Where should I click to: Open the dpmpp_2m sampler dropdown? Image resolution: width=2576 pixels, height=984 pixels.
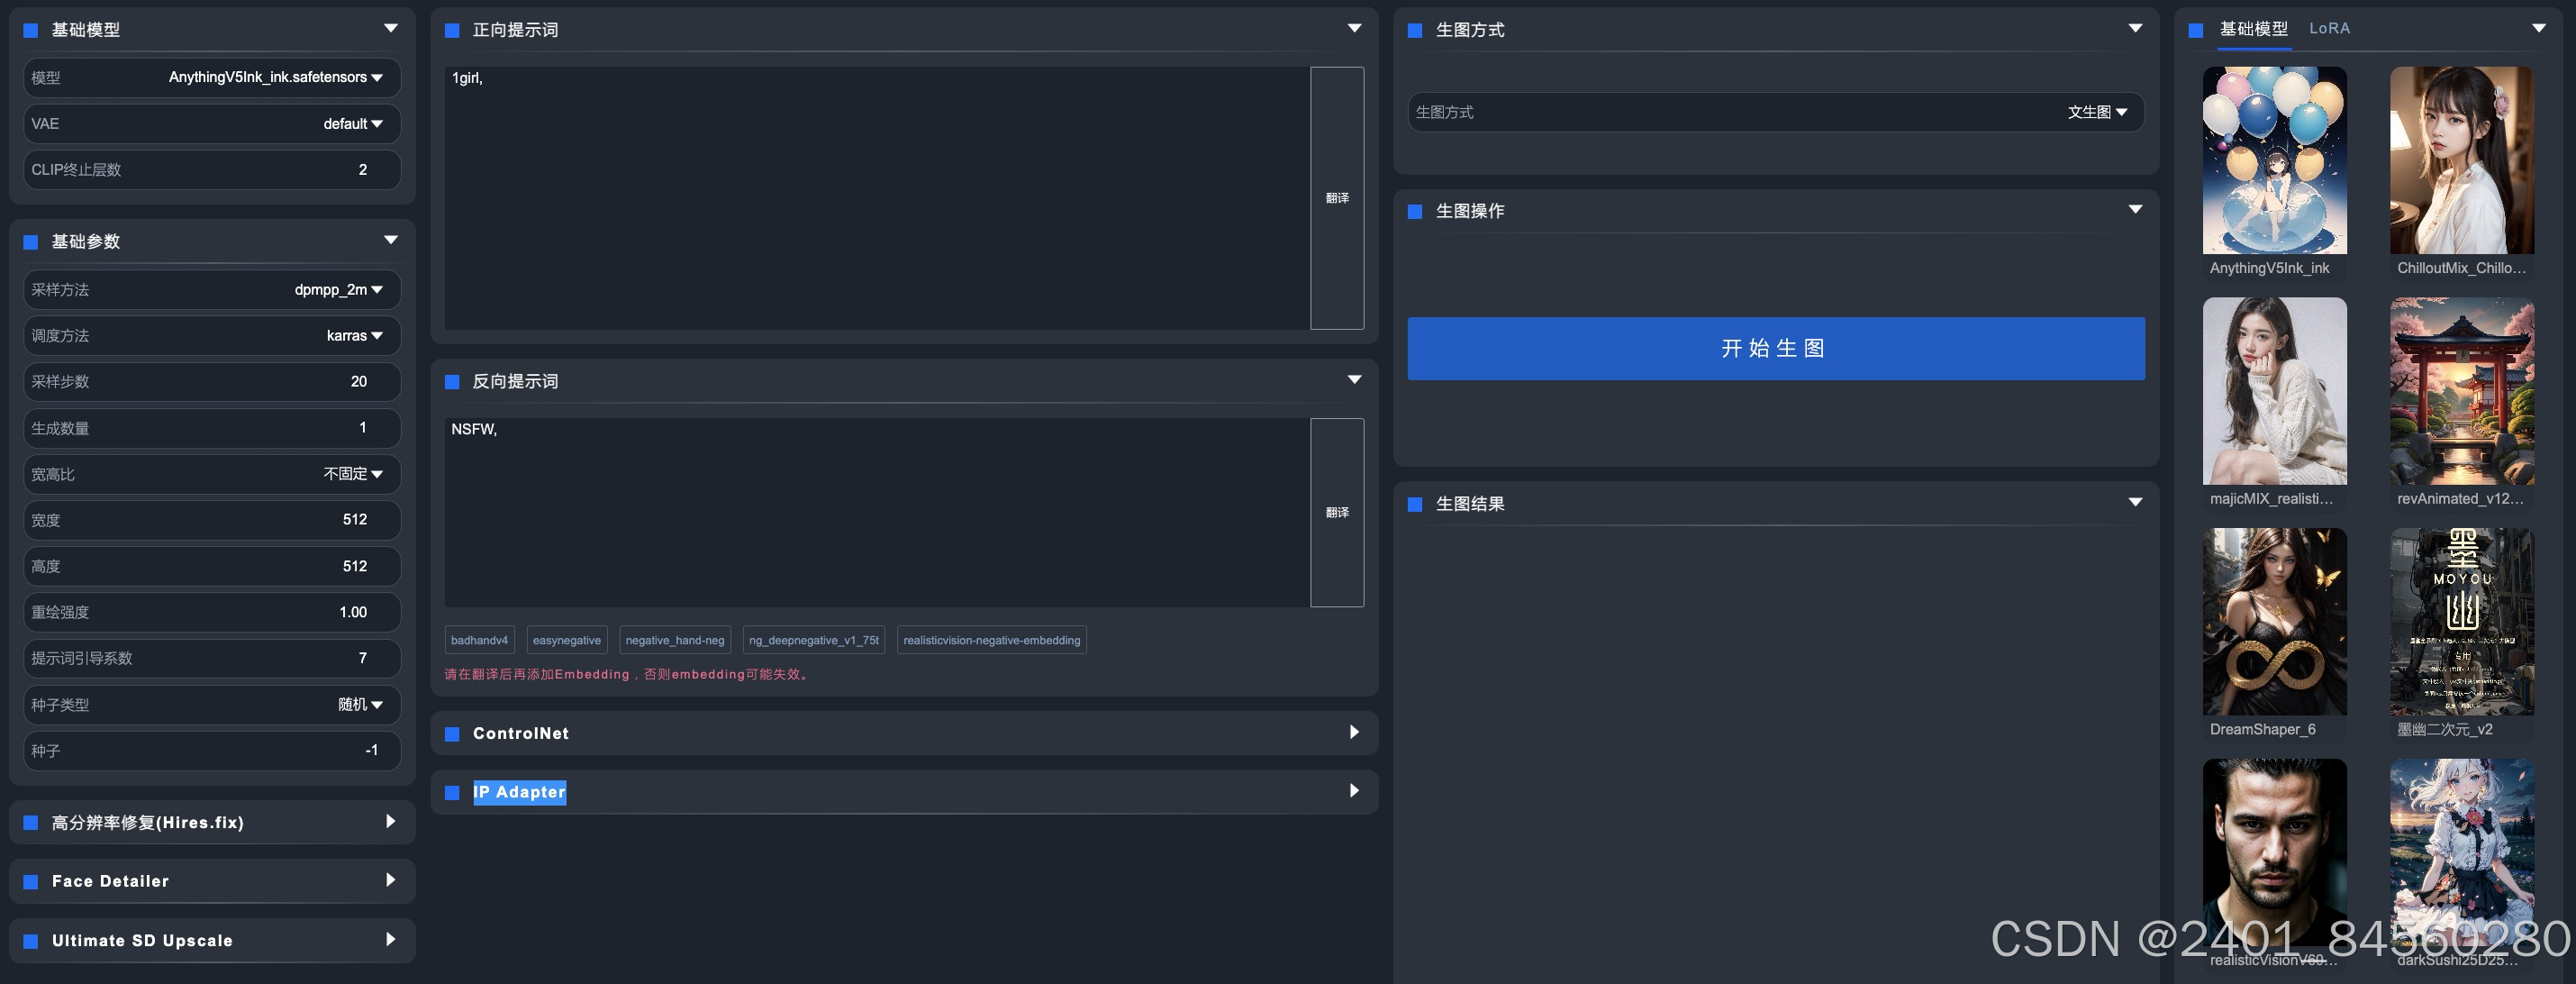point(338,290)
